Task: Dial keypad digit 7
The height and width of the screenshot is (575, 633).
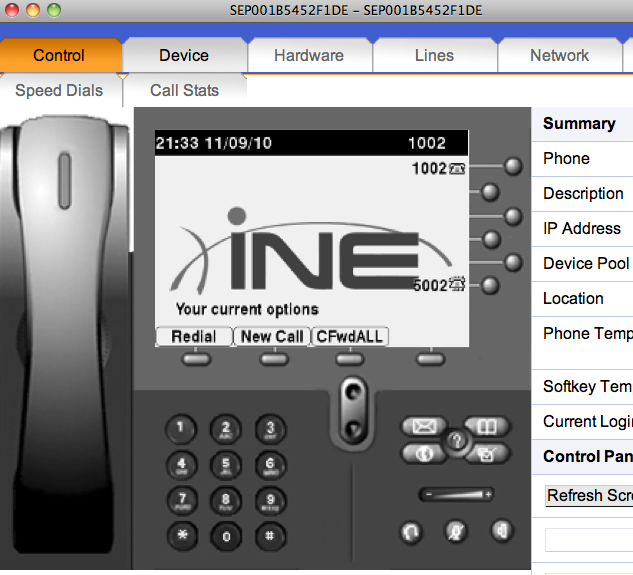Action: (x=182, y=500)
